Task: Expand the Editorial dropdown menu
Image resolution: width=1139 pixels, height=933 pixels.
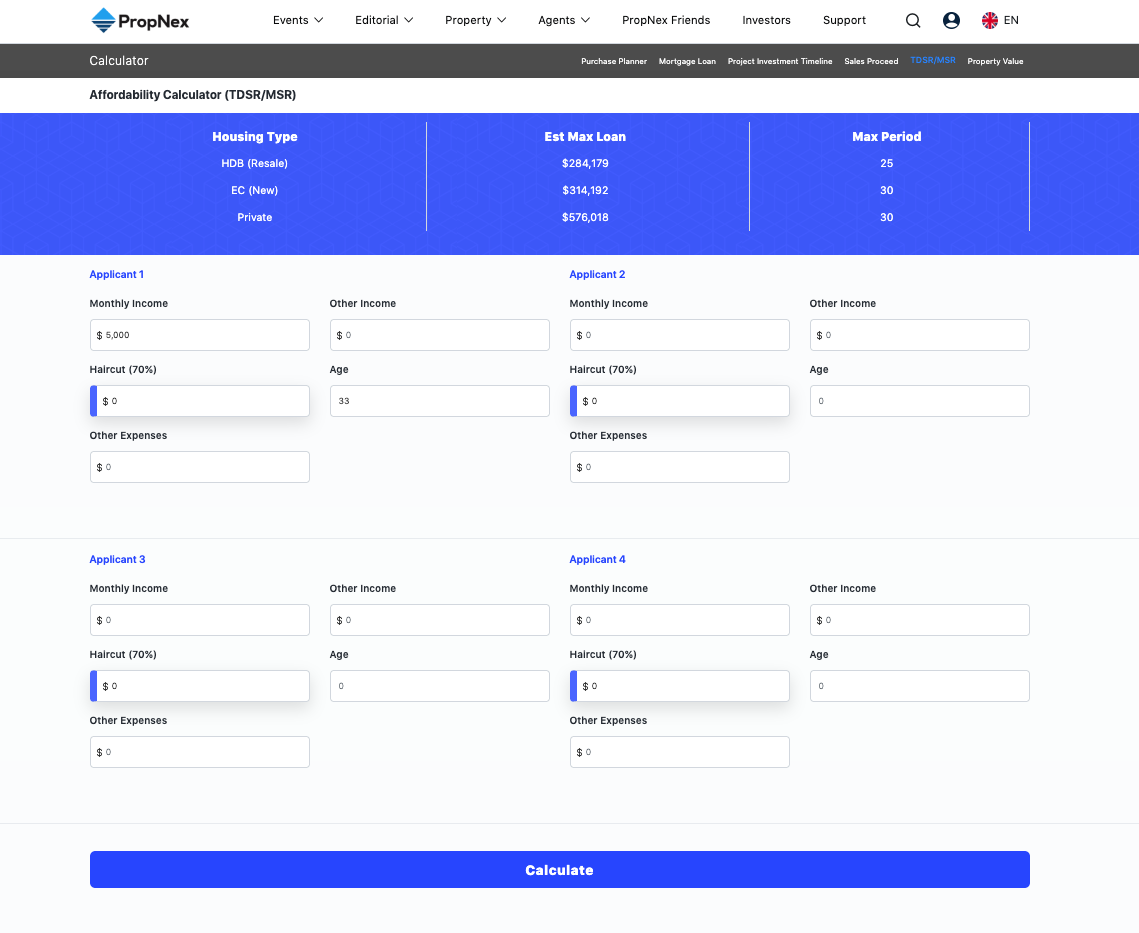Action: pos(384,20)
